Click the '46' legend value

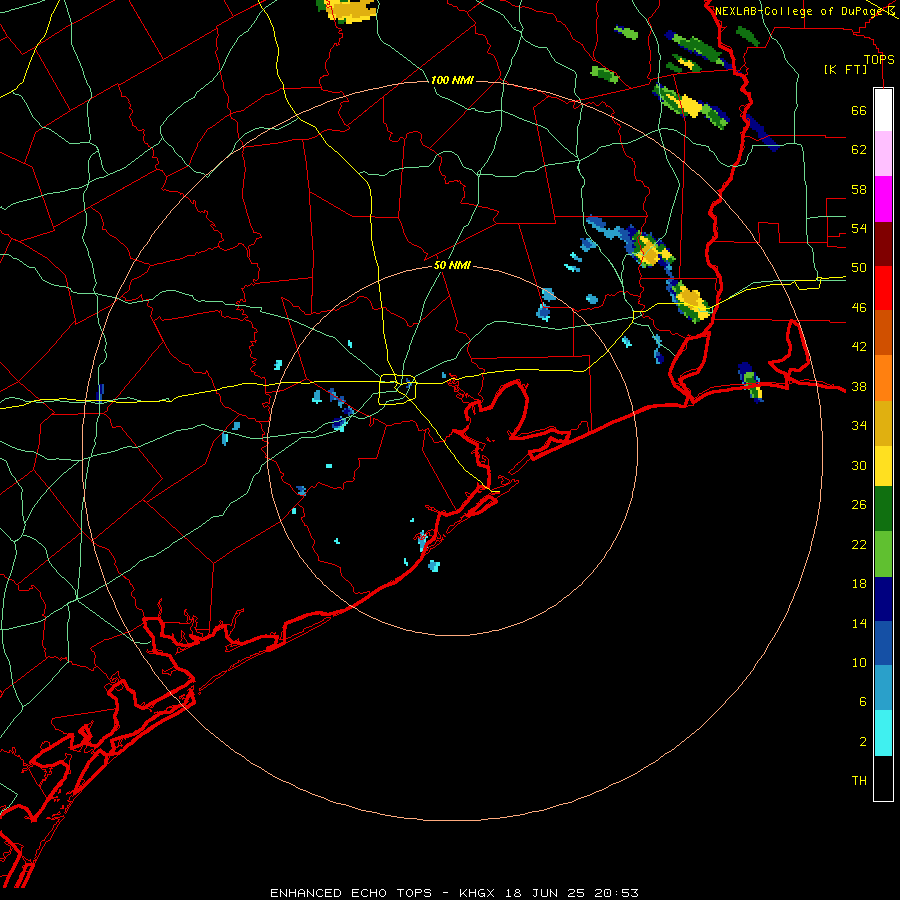[x=859, y=308]
